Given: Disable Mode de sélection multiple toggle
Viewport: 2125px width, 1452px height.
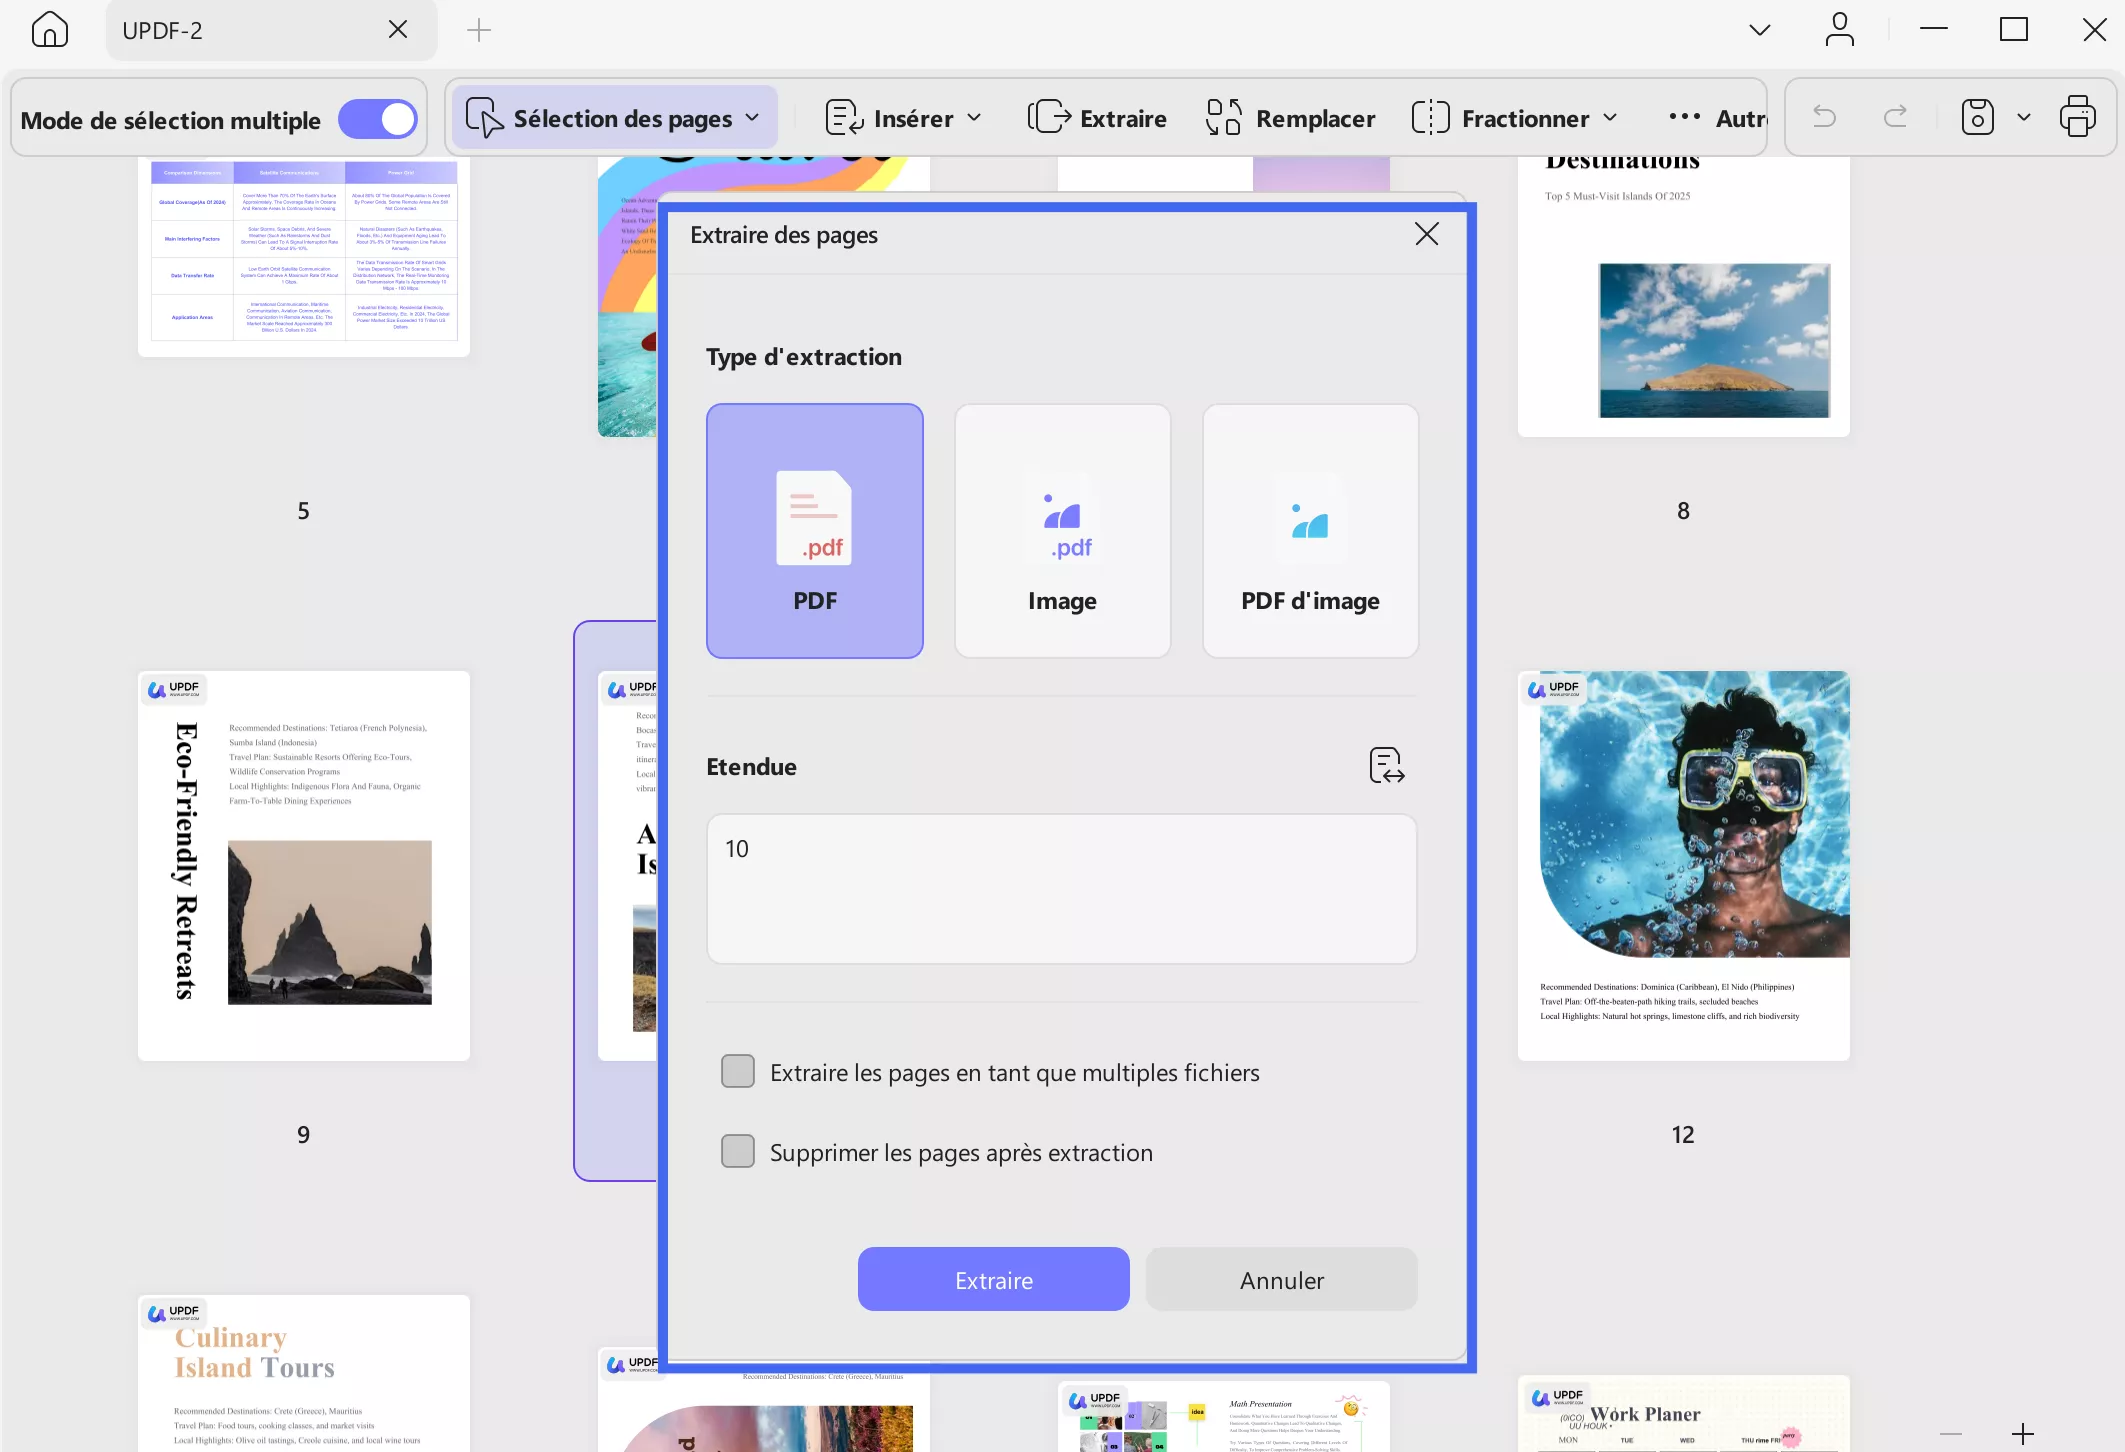Looking at the screenshot, I should click(x=377, y=119).
